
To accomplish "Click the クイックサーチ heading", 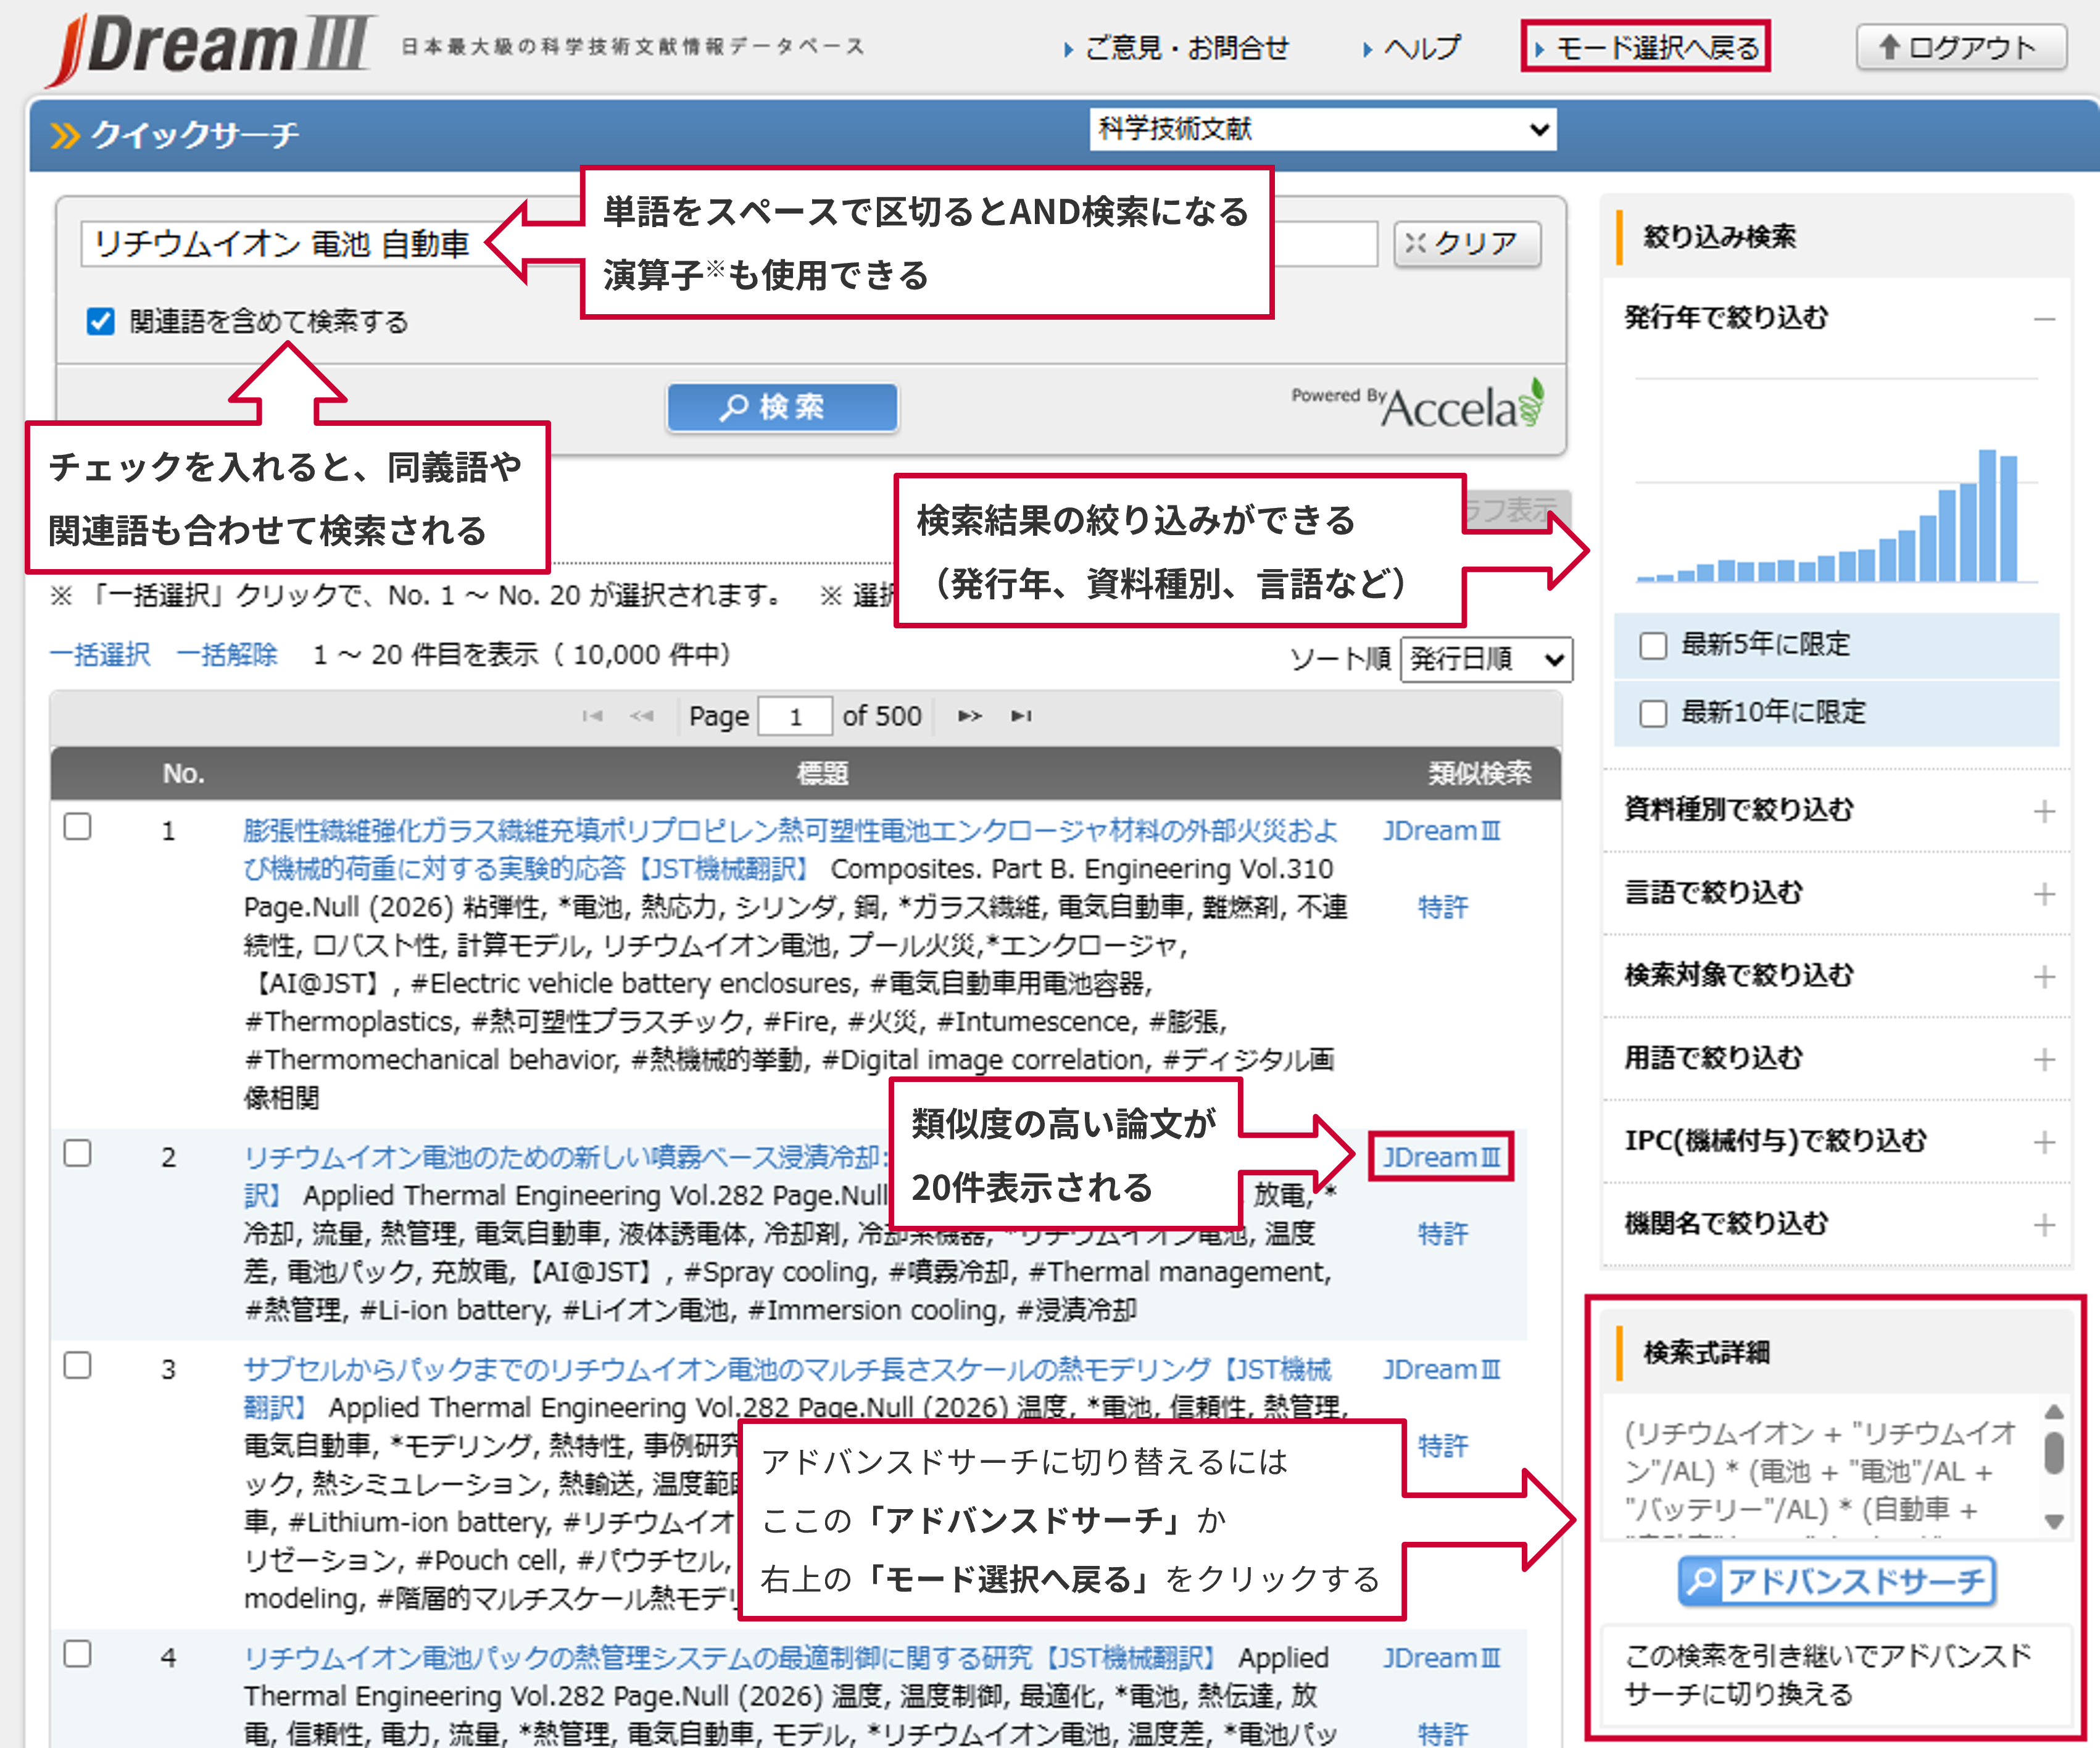I will 195,134.
